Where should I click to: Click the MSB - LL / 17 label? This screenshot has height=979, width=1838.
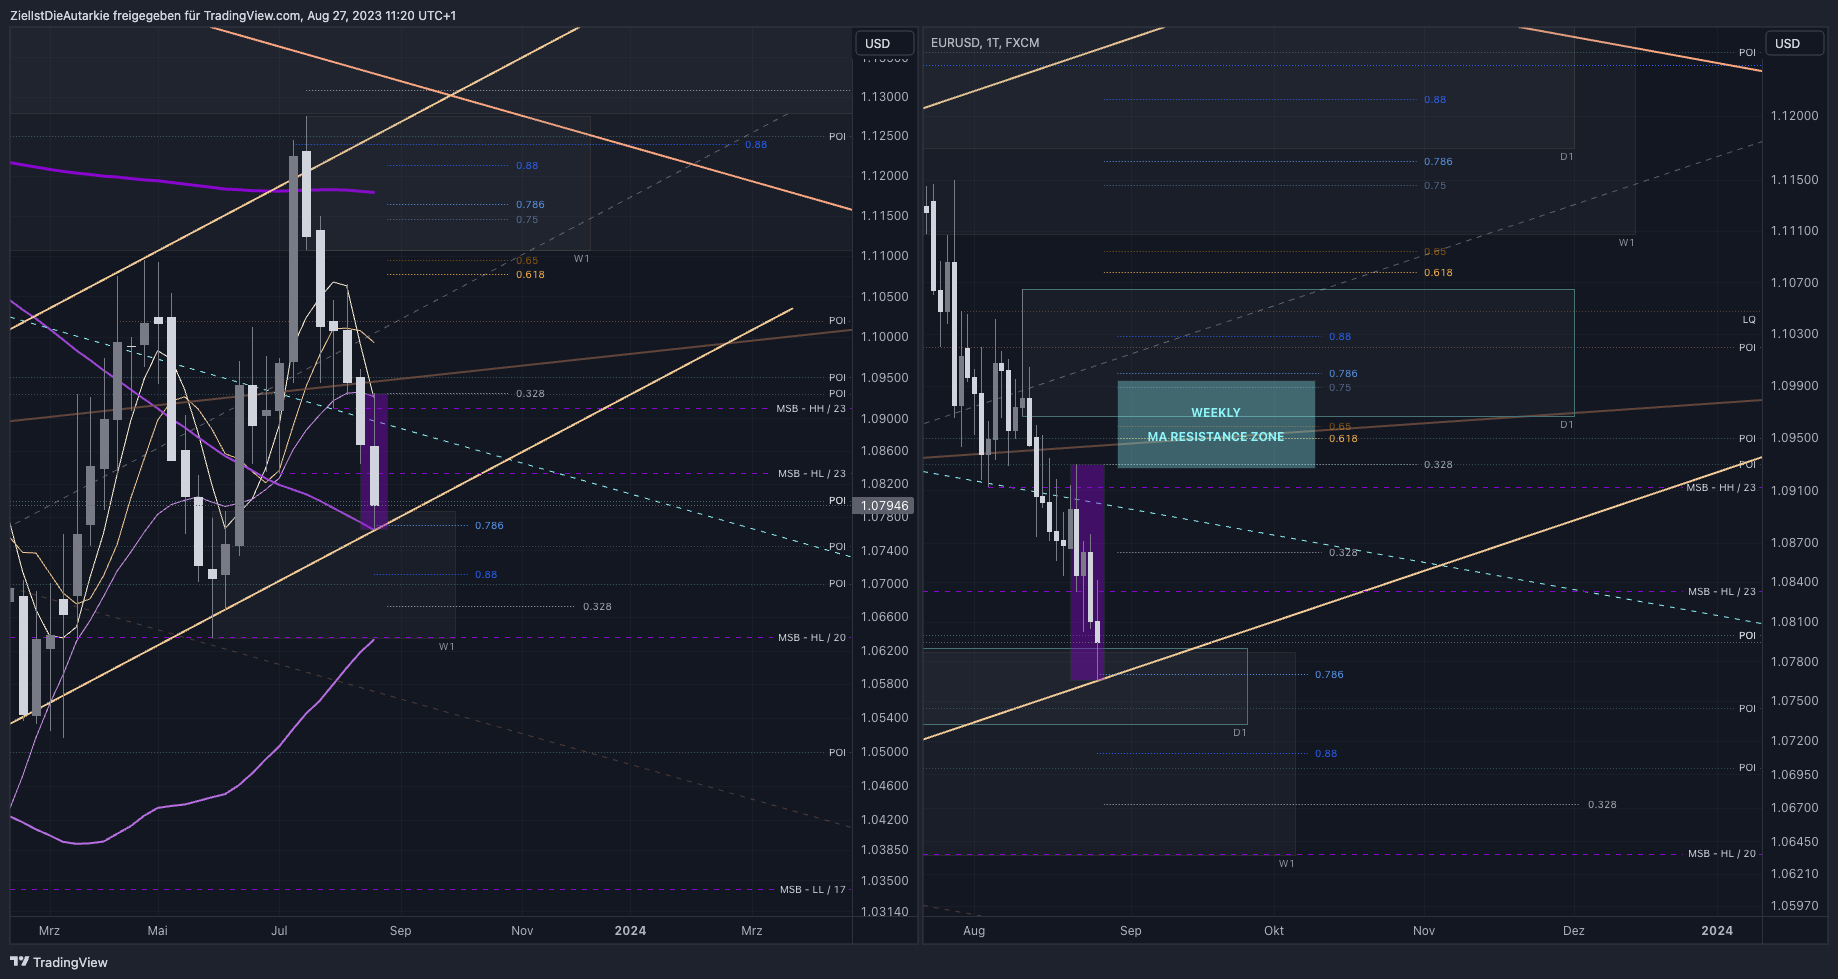tap(813, 889)
